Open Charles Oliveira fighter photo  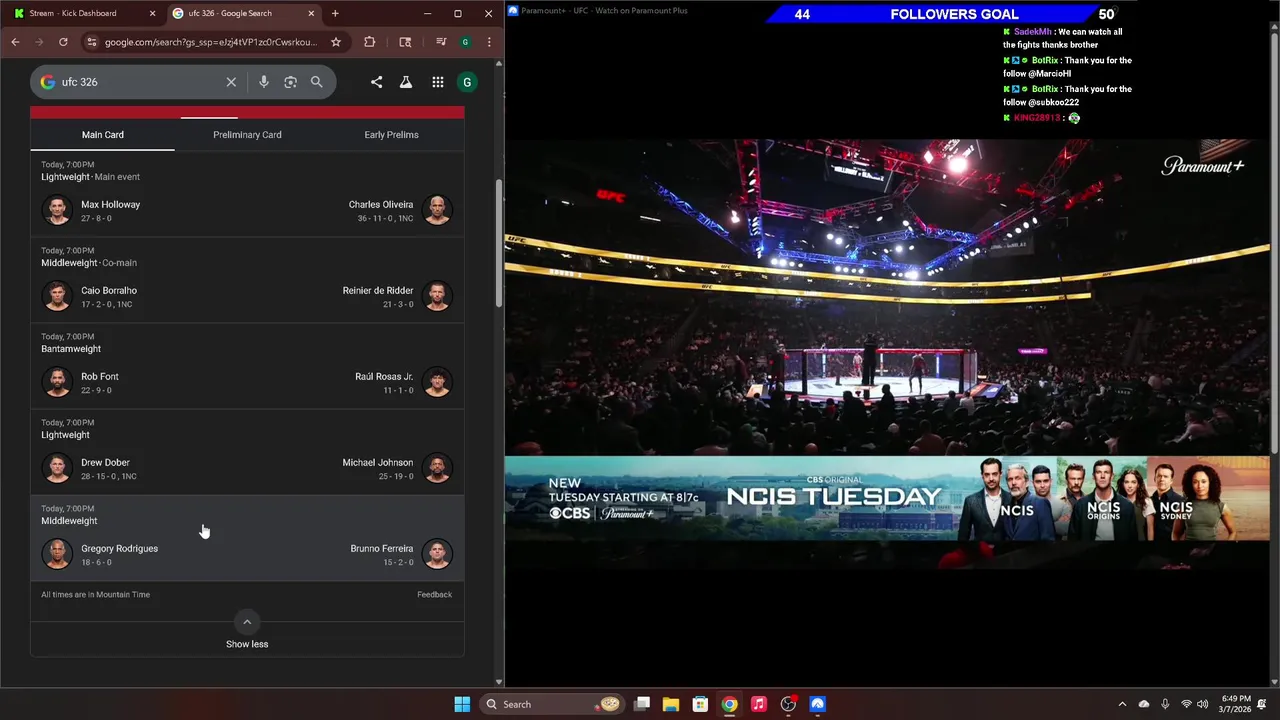pyautogui.click(x=437, y=210)
